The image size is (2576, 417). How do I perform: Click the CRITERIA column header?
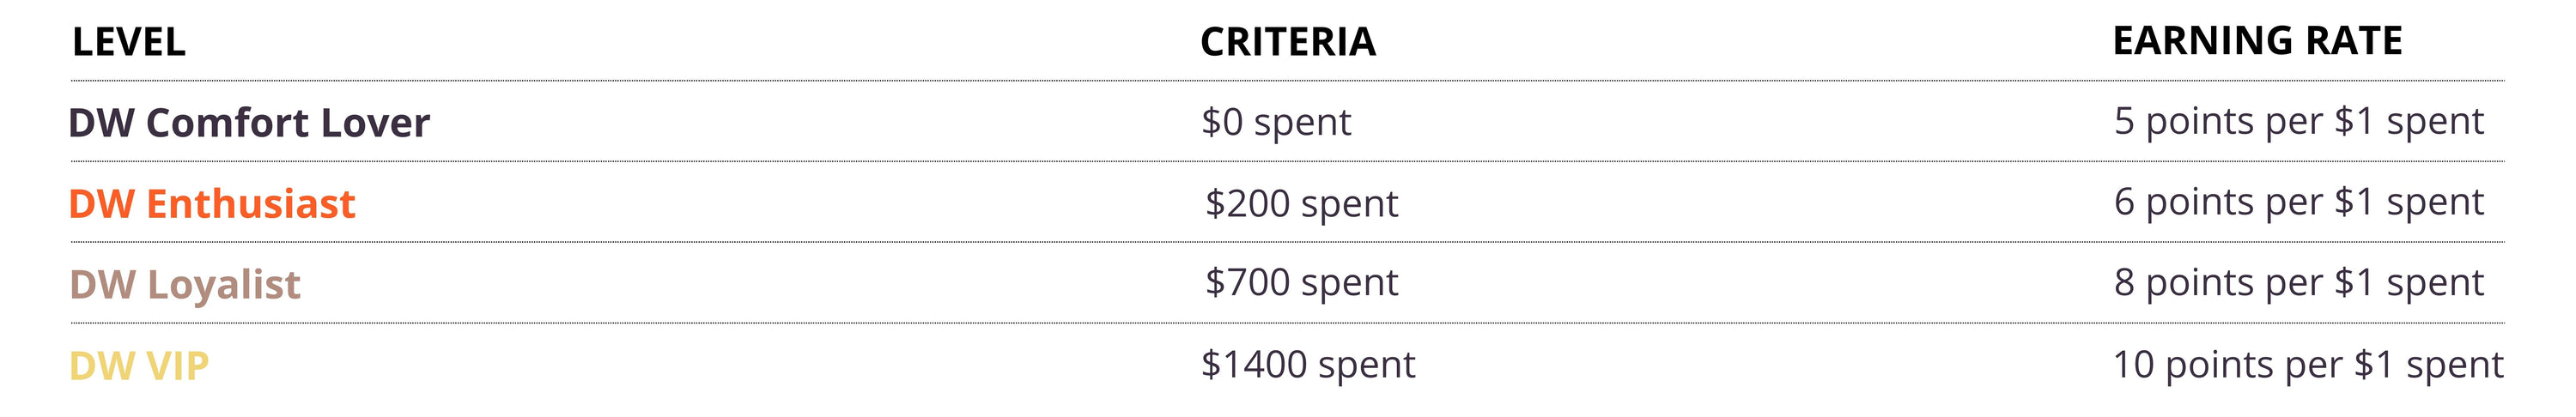(x=1287, y=42)
